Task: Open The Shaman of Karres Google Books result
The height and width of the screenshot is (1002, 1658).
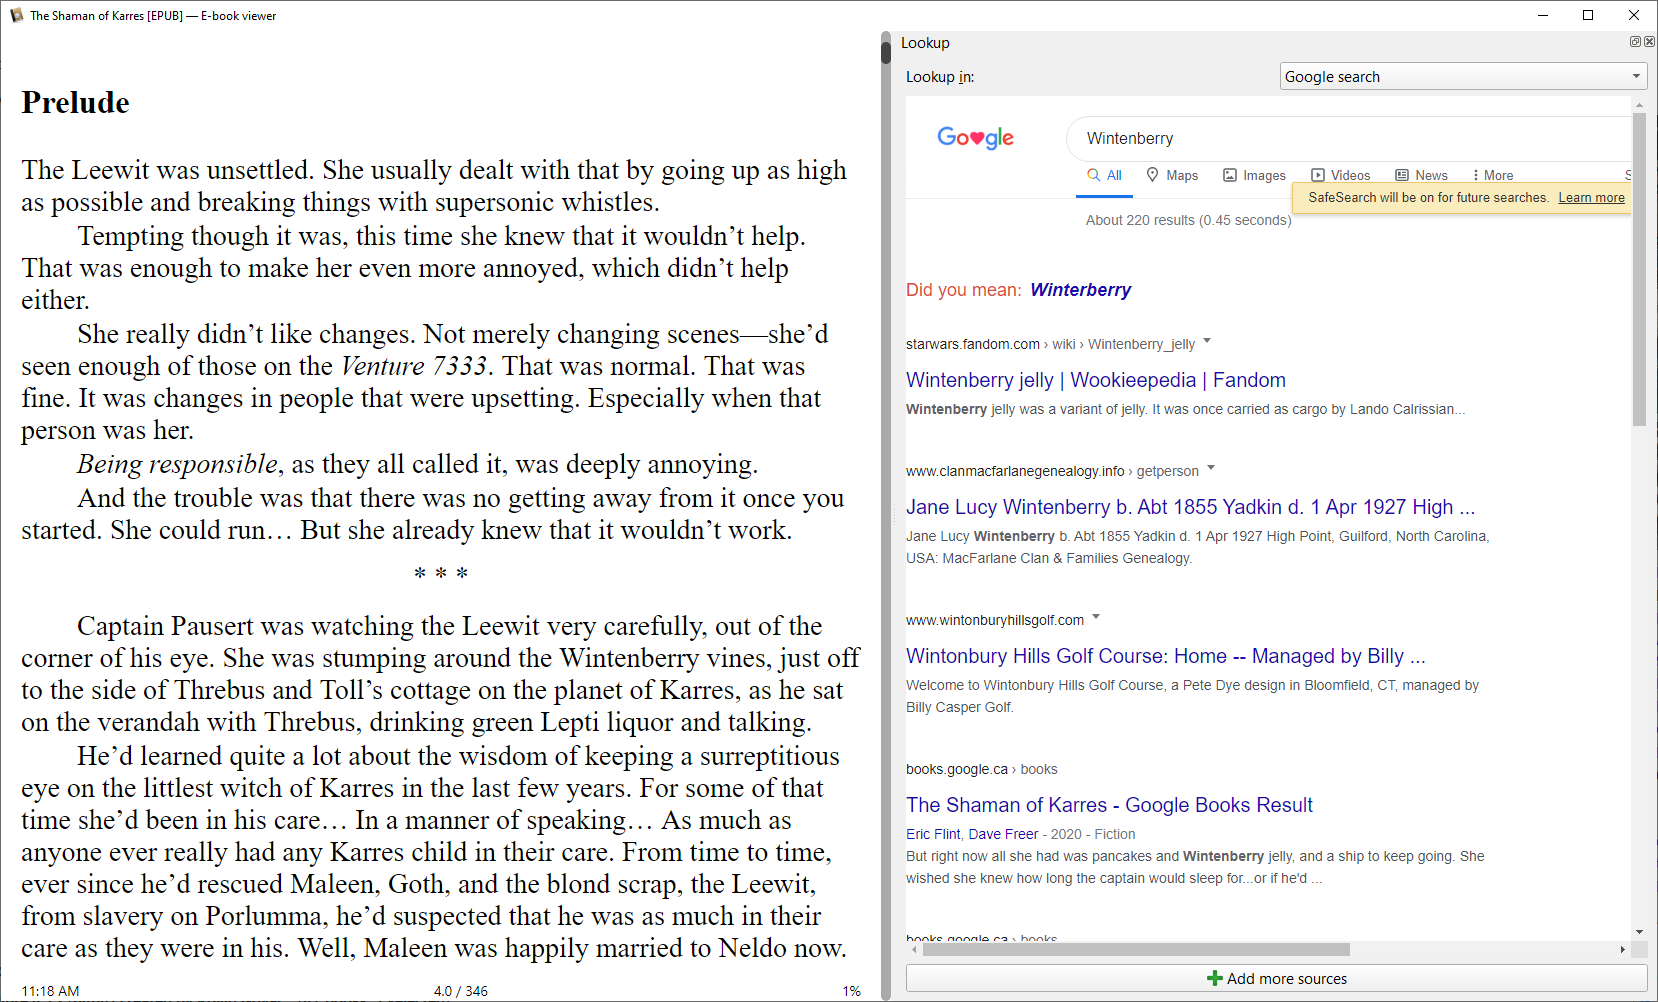Action: tap(1109, 805)
